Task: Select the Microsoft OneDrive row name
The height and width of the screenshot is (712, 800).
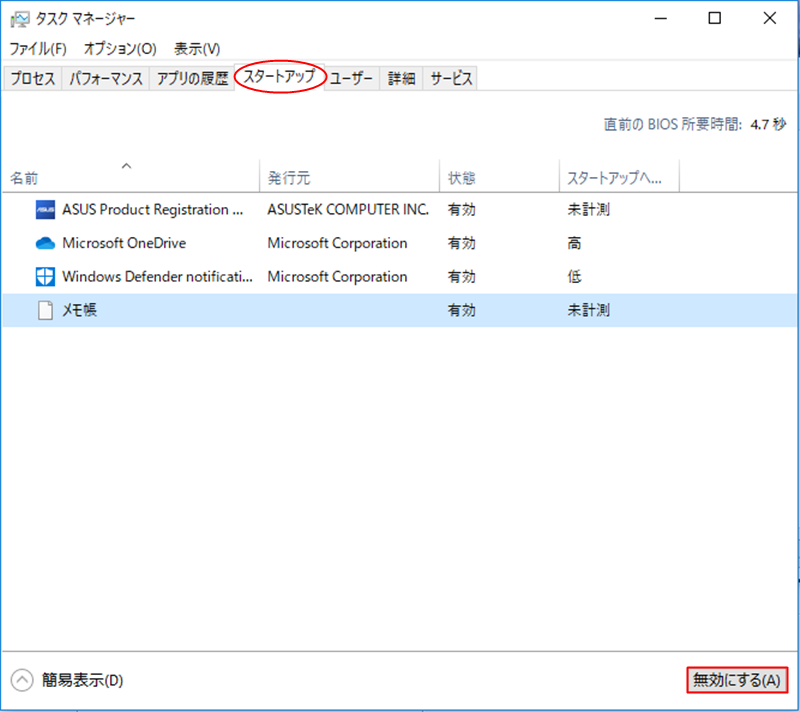Action: (x=124, y=243)
